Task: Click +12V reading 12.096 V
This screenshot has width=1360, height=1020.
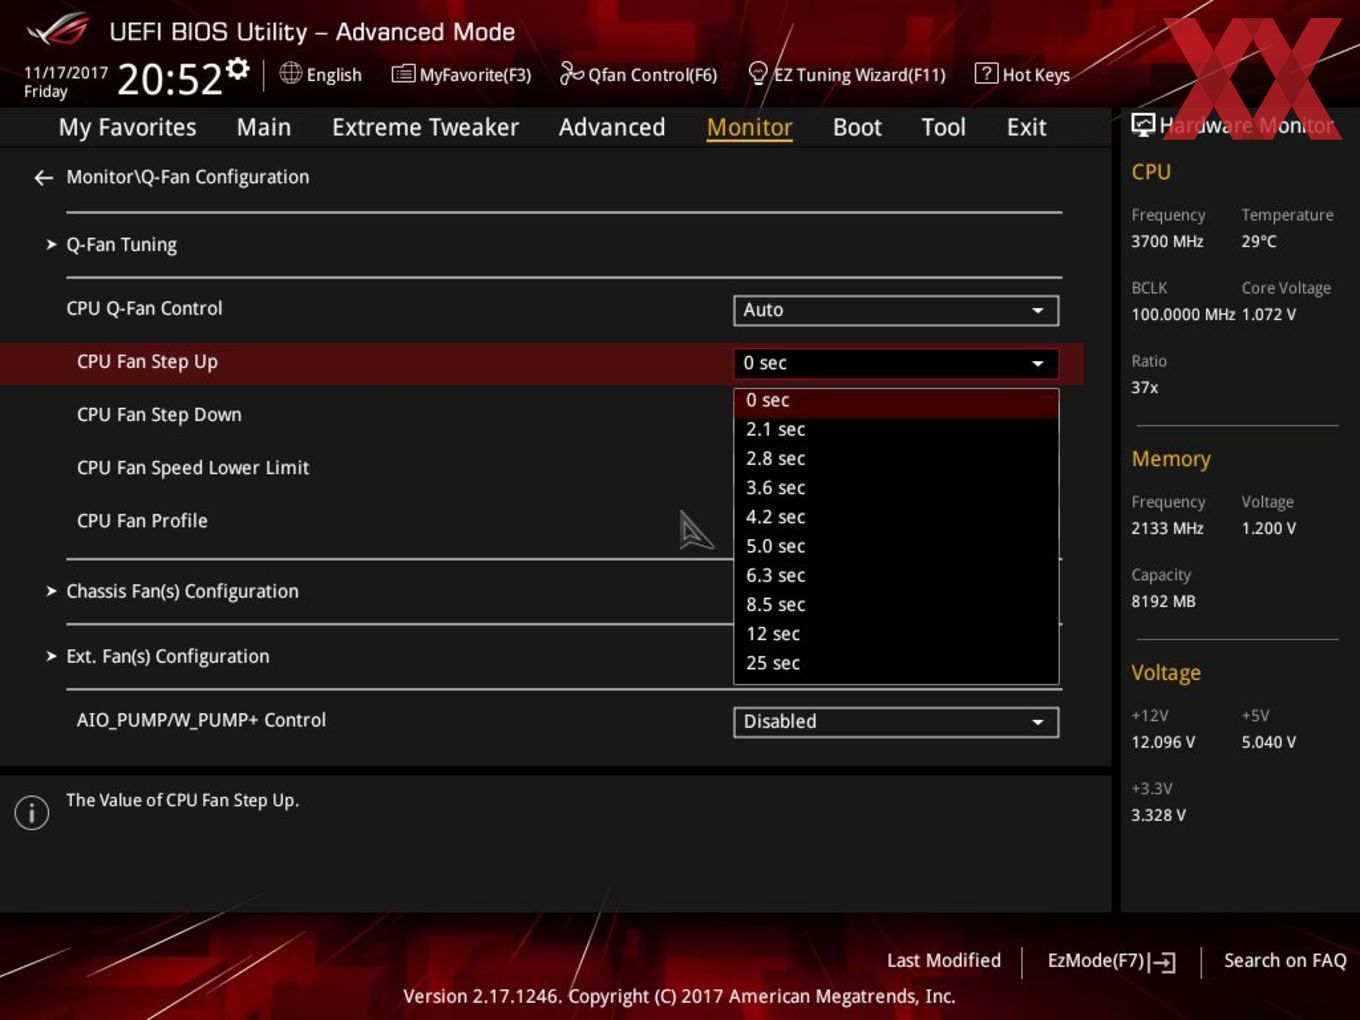Action: point(1163,742)
